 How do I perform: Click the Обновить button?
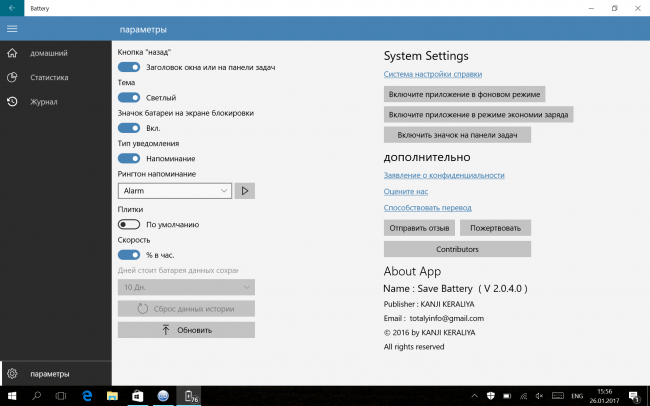pyautogui.click(x=186, y=330)
